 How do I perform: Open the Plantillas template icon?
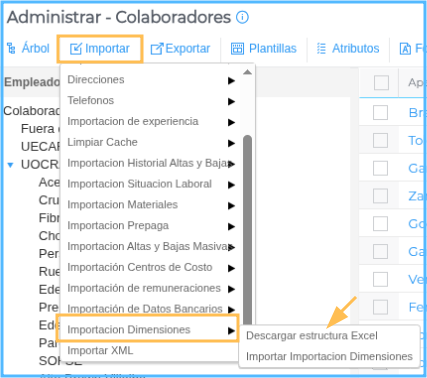237,49
